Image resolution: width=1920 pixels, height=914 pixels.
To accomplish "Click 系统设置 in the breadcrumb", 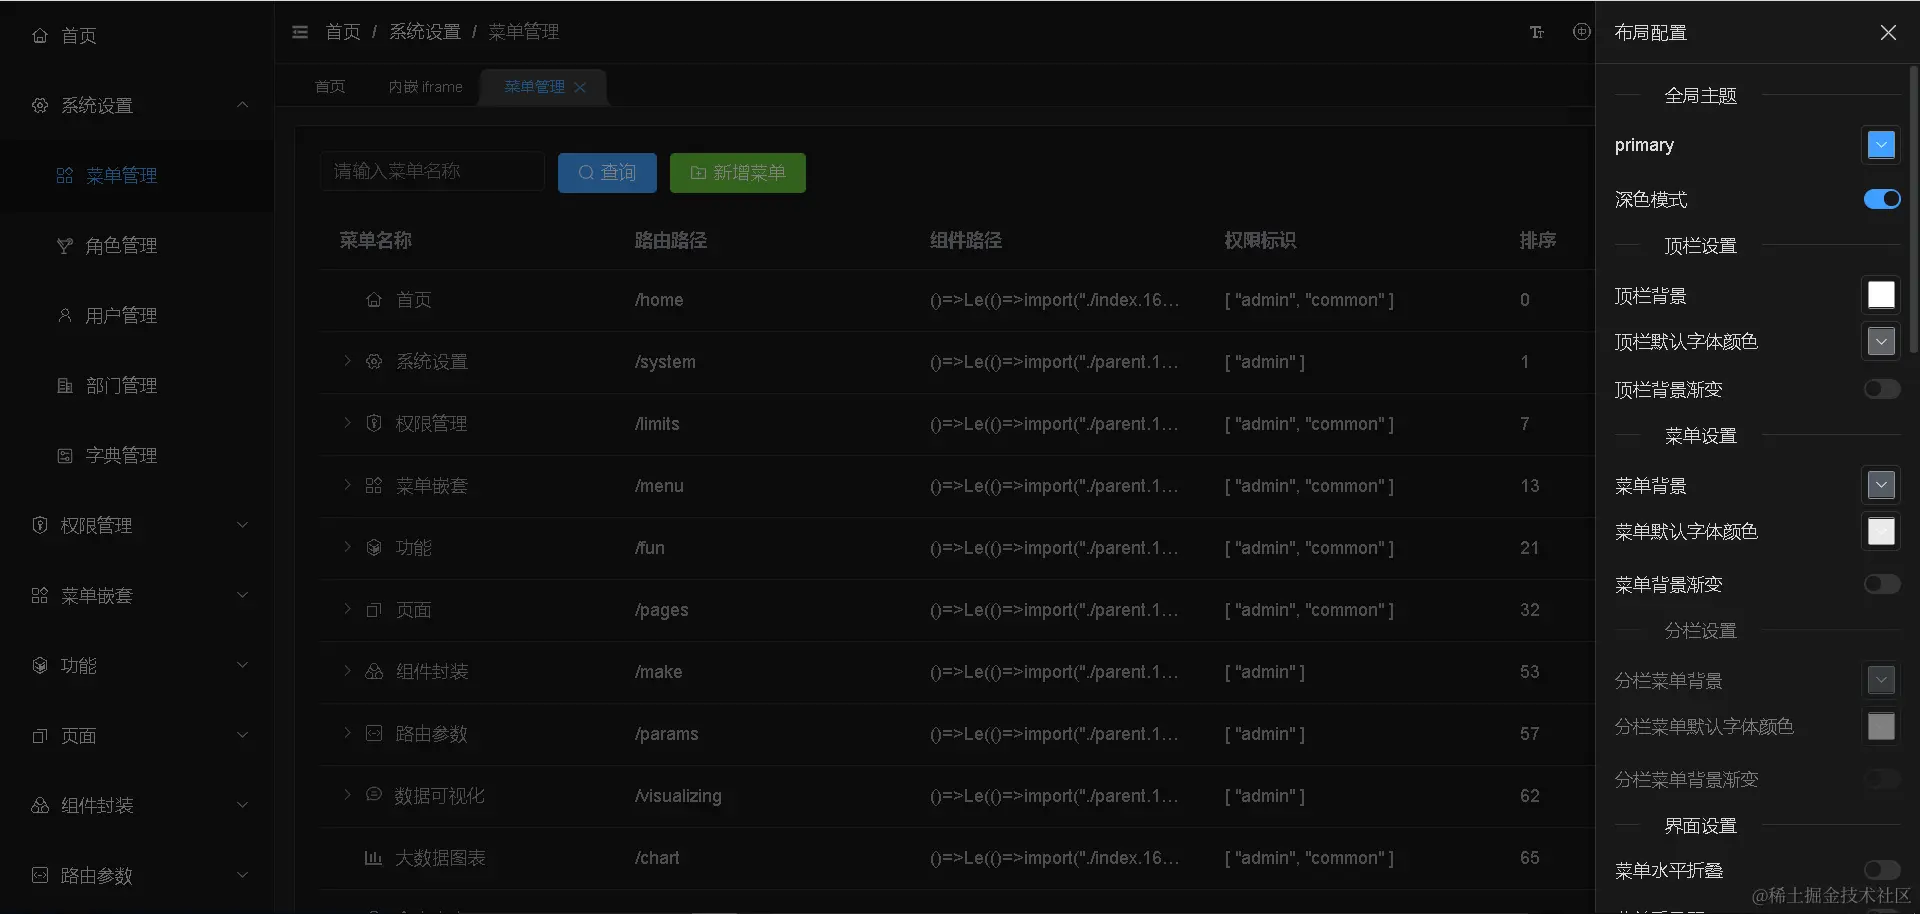I will 425,32.
